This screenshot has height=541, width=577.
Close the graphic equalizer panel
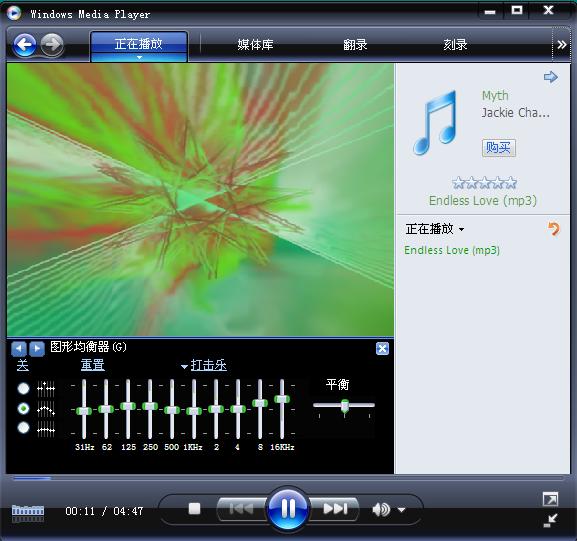382,348
